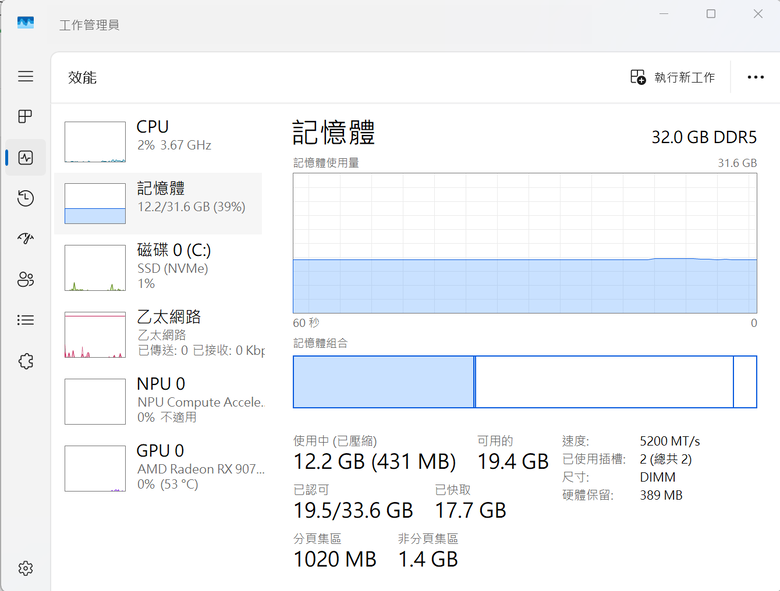Open Services puzzle page icon
Image resolution: width=780 pixels, height=591 pixels.
[x=25, y=361]
